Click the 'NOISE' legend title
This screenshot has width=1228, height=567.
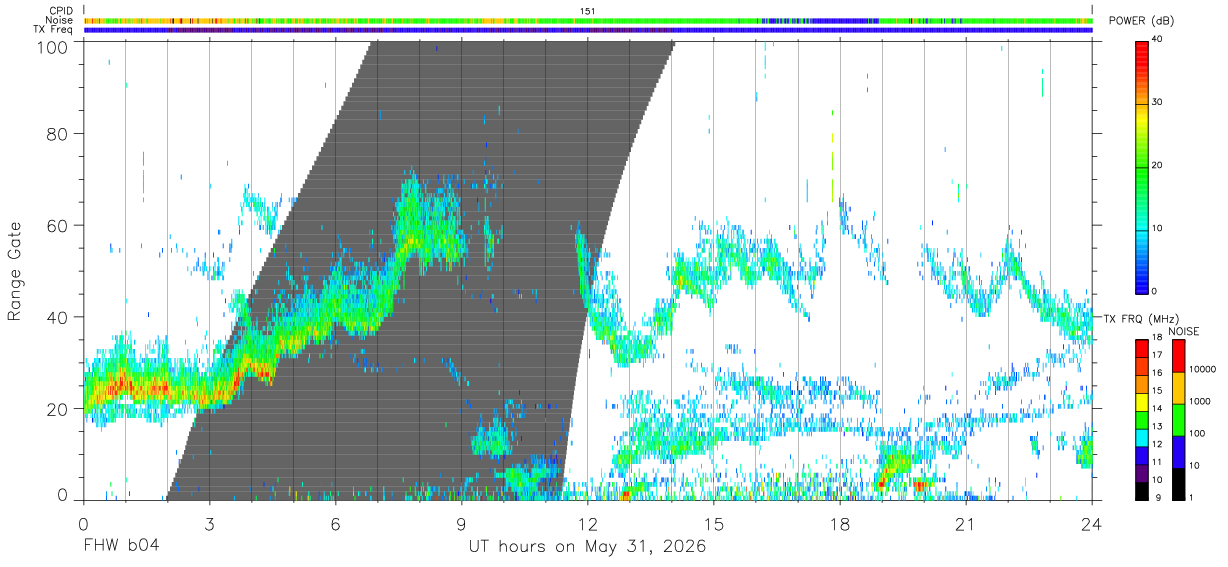[x=1183, y=331]
